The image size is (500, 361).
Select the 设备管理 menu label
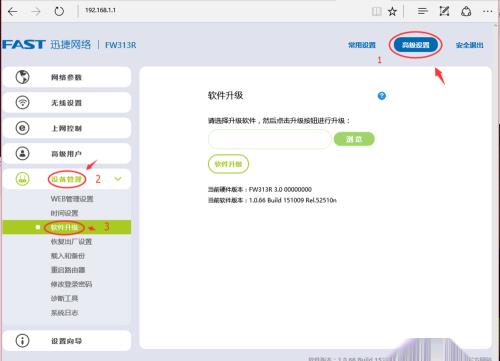pos(67,179)
